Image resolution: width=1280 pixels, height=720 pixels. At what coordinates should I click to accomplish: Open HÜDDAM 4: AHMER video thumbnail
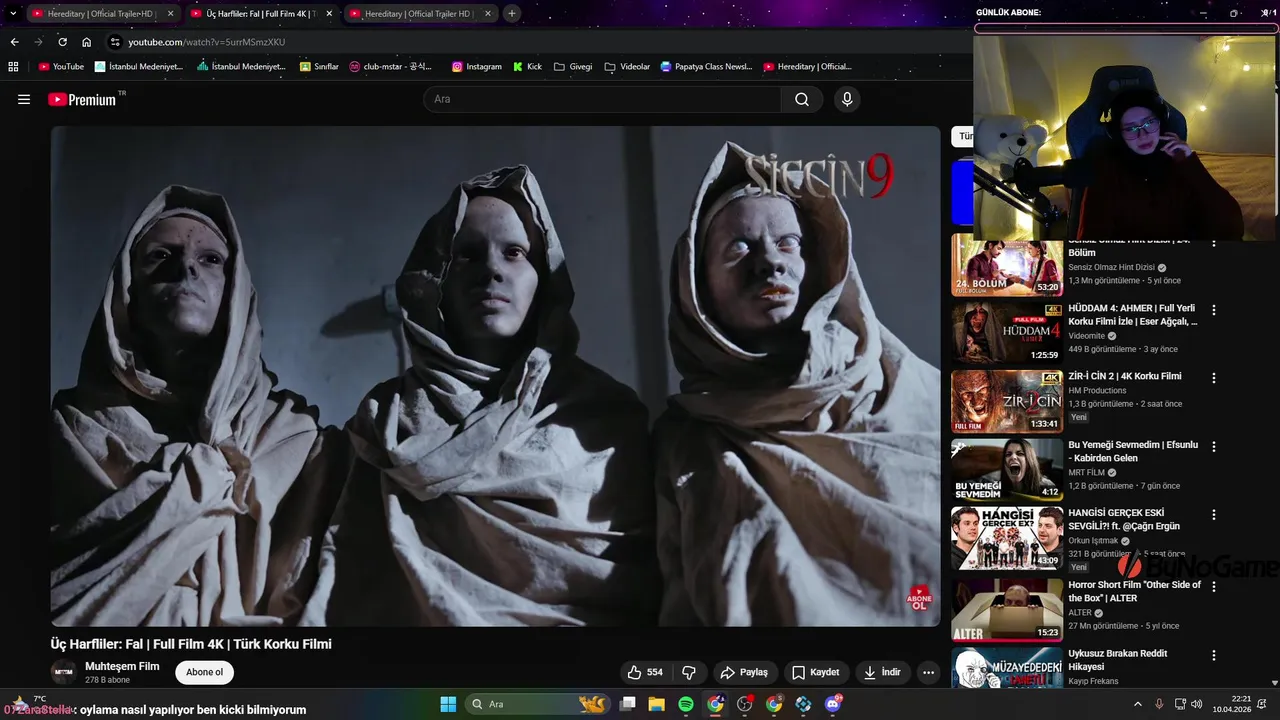coord(1007,333)
